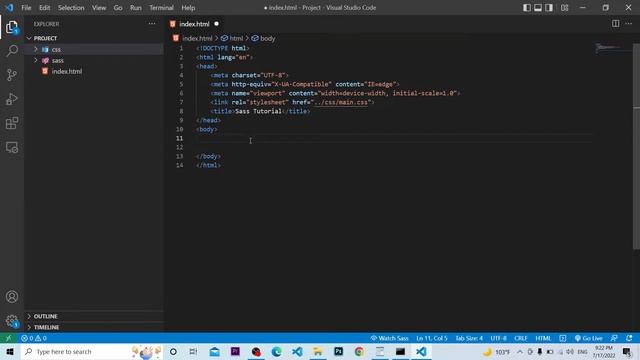The width and height of the screenshot is (640, 360).
Task: Open Cortana circle icon on taskbar
Action: point(173,351)
